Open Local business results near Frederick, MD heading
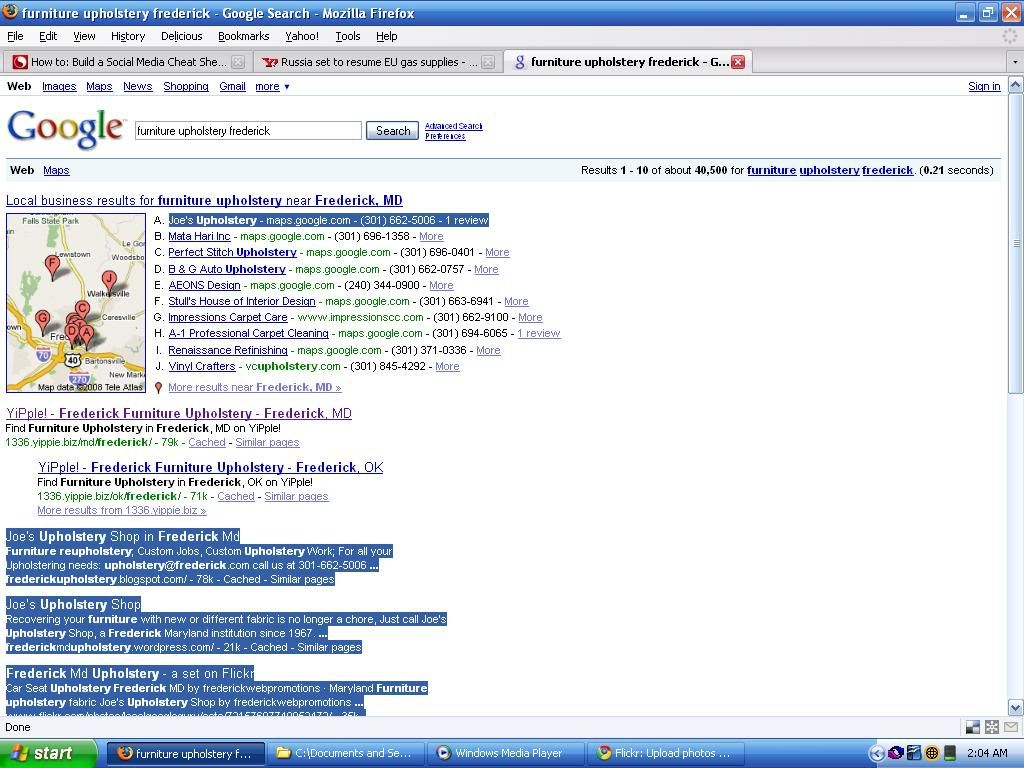 pyautogui.click(x=204, y=200)
